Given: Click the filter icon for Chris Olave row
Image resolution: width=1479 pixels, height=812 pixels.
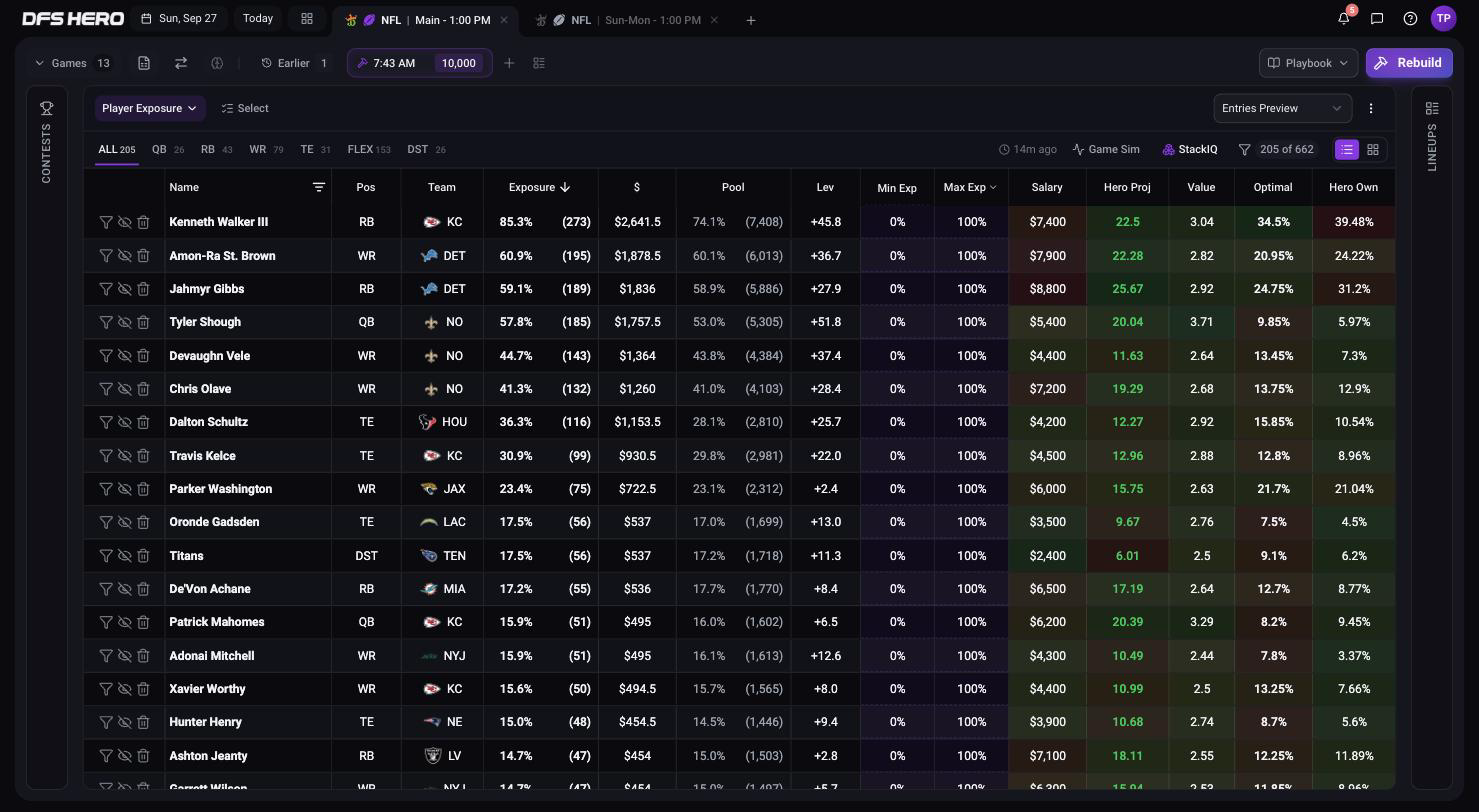Looking at the screenshot, I should [106, 389].
